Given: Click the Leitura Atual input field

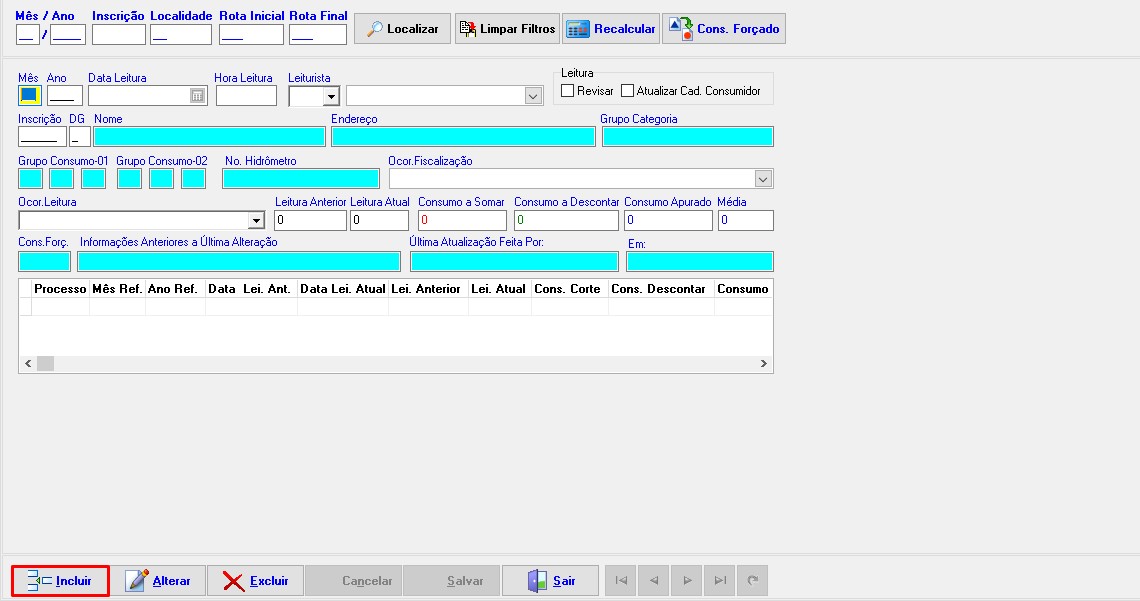Looking at the screenshot, I should [x=379, y=221].
